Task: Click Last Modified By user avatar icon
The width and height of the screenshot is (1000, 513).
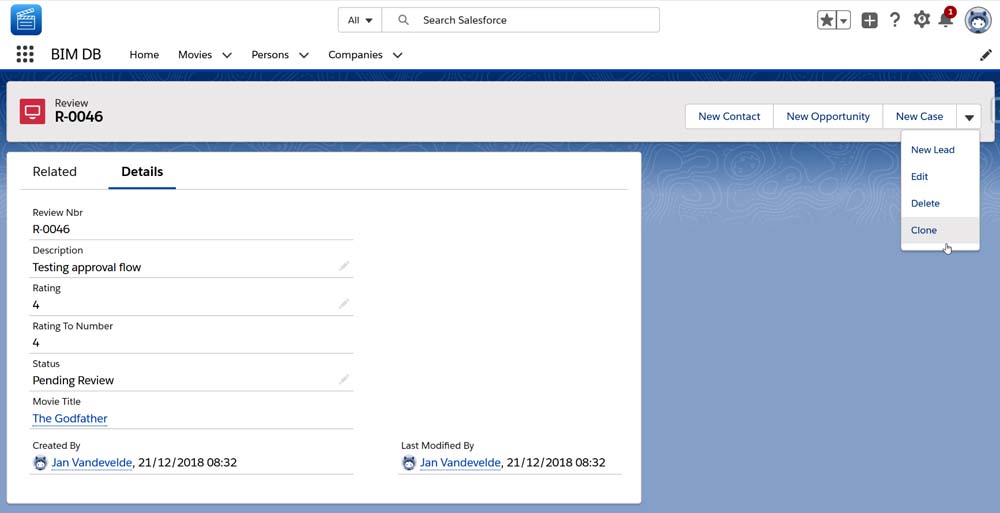Action: tap(409, 463)
